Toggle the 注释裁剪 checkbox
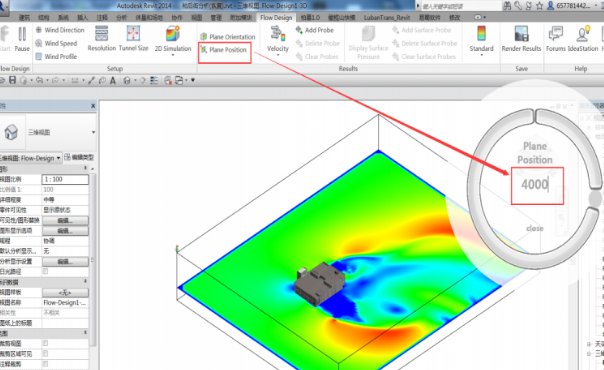Viewport: 604px width, 370px height. (45, 364)
